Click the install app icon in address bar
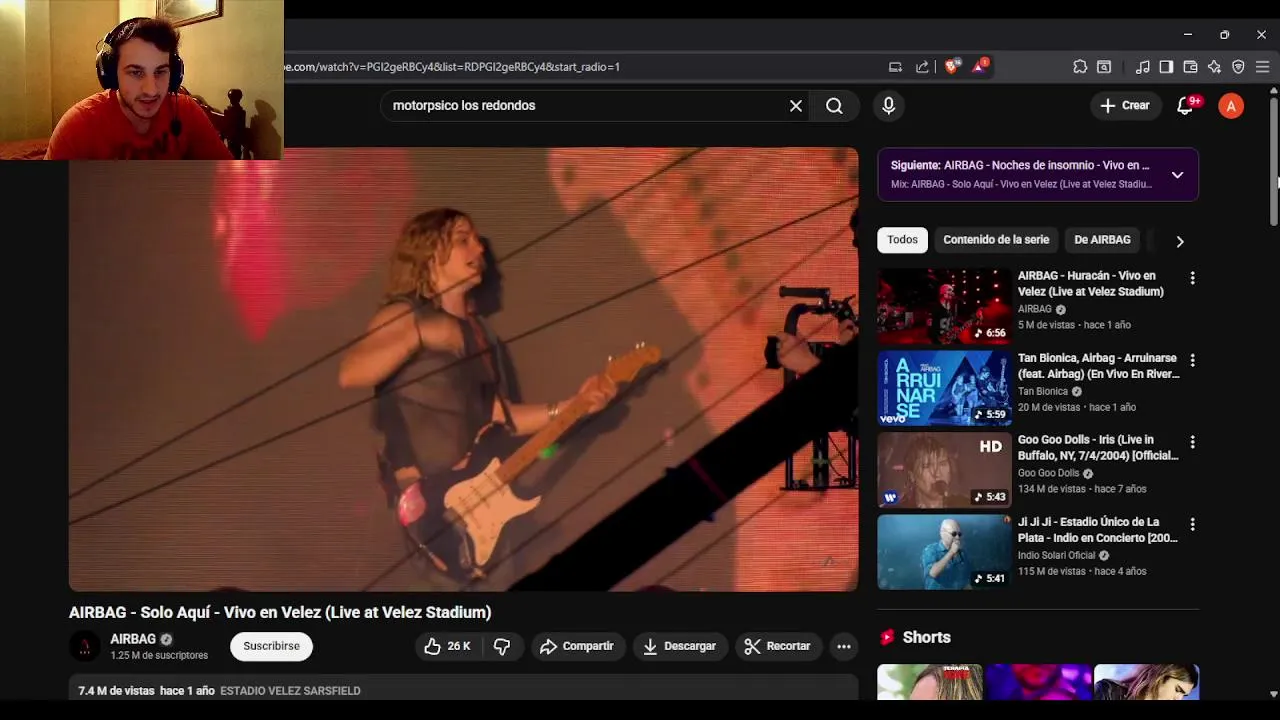The image size is (1280, 720). click(x=895, y=67)
